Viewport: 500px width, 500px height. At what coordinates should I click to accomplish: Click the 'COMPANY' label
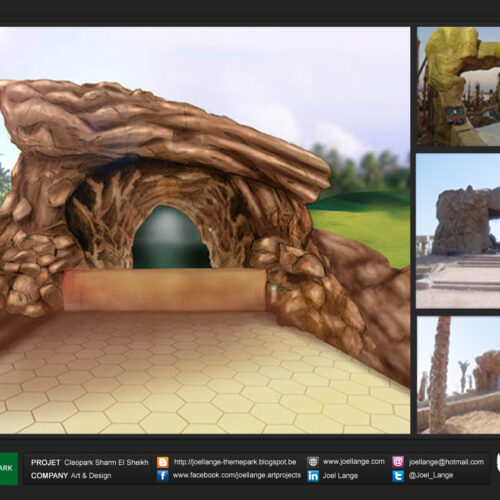[x=49, y=476]
